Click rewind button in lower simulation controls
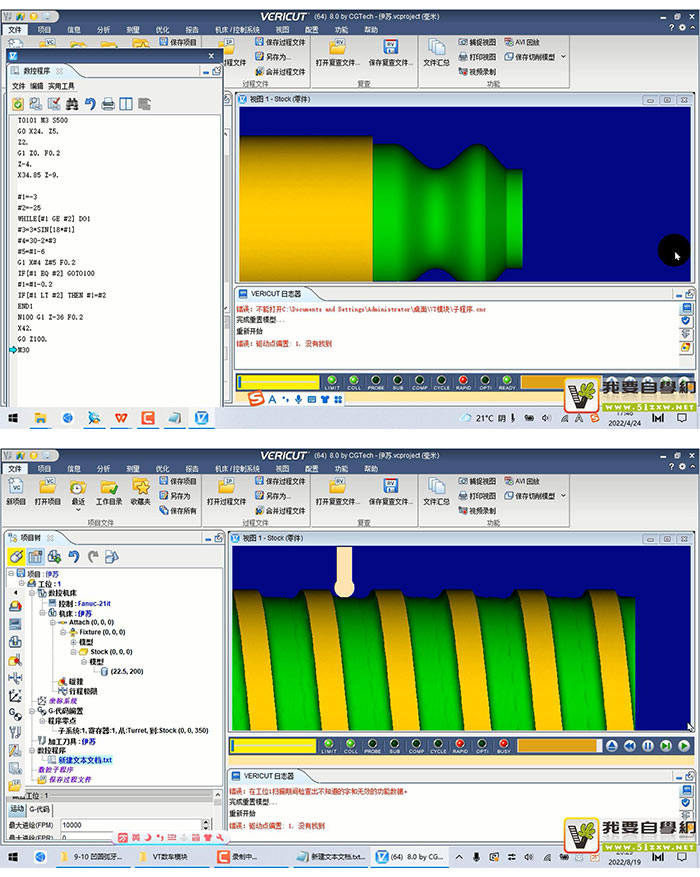Screen dimensions: 700x877 click(630, 746)
